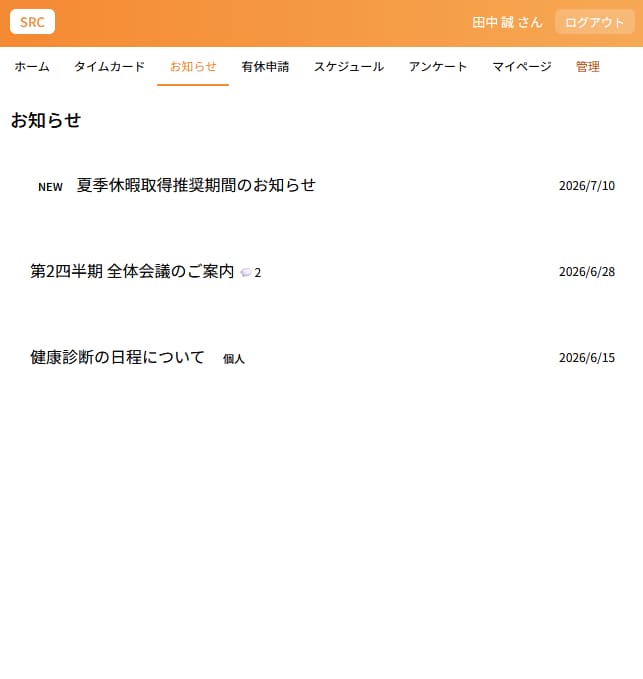
Task: Click the comment bubble icon beside 全体会議
Action: click(x=246, y=272)
